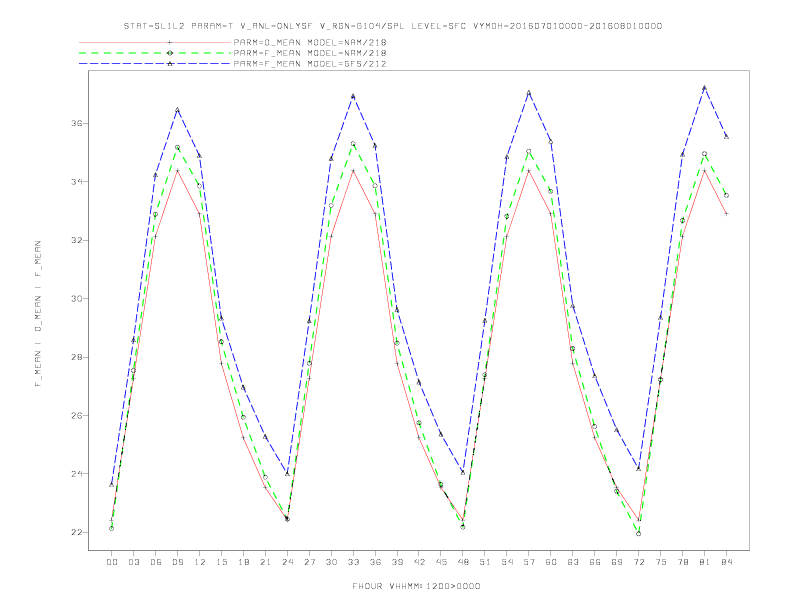Select green legend entry PARM=F_MEAN MODEL=NAM/218
Screen dimensions: 792x612
point(310,53)
